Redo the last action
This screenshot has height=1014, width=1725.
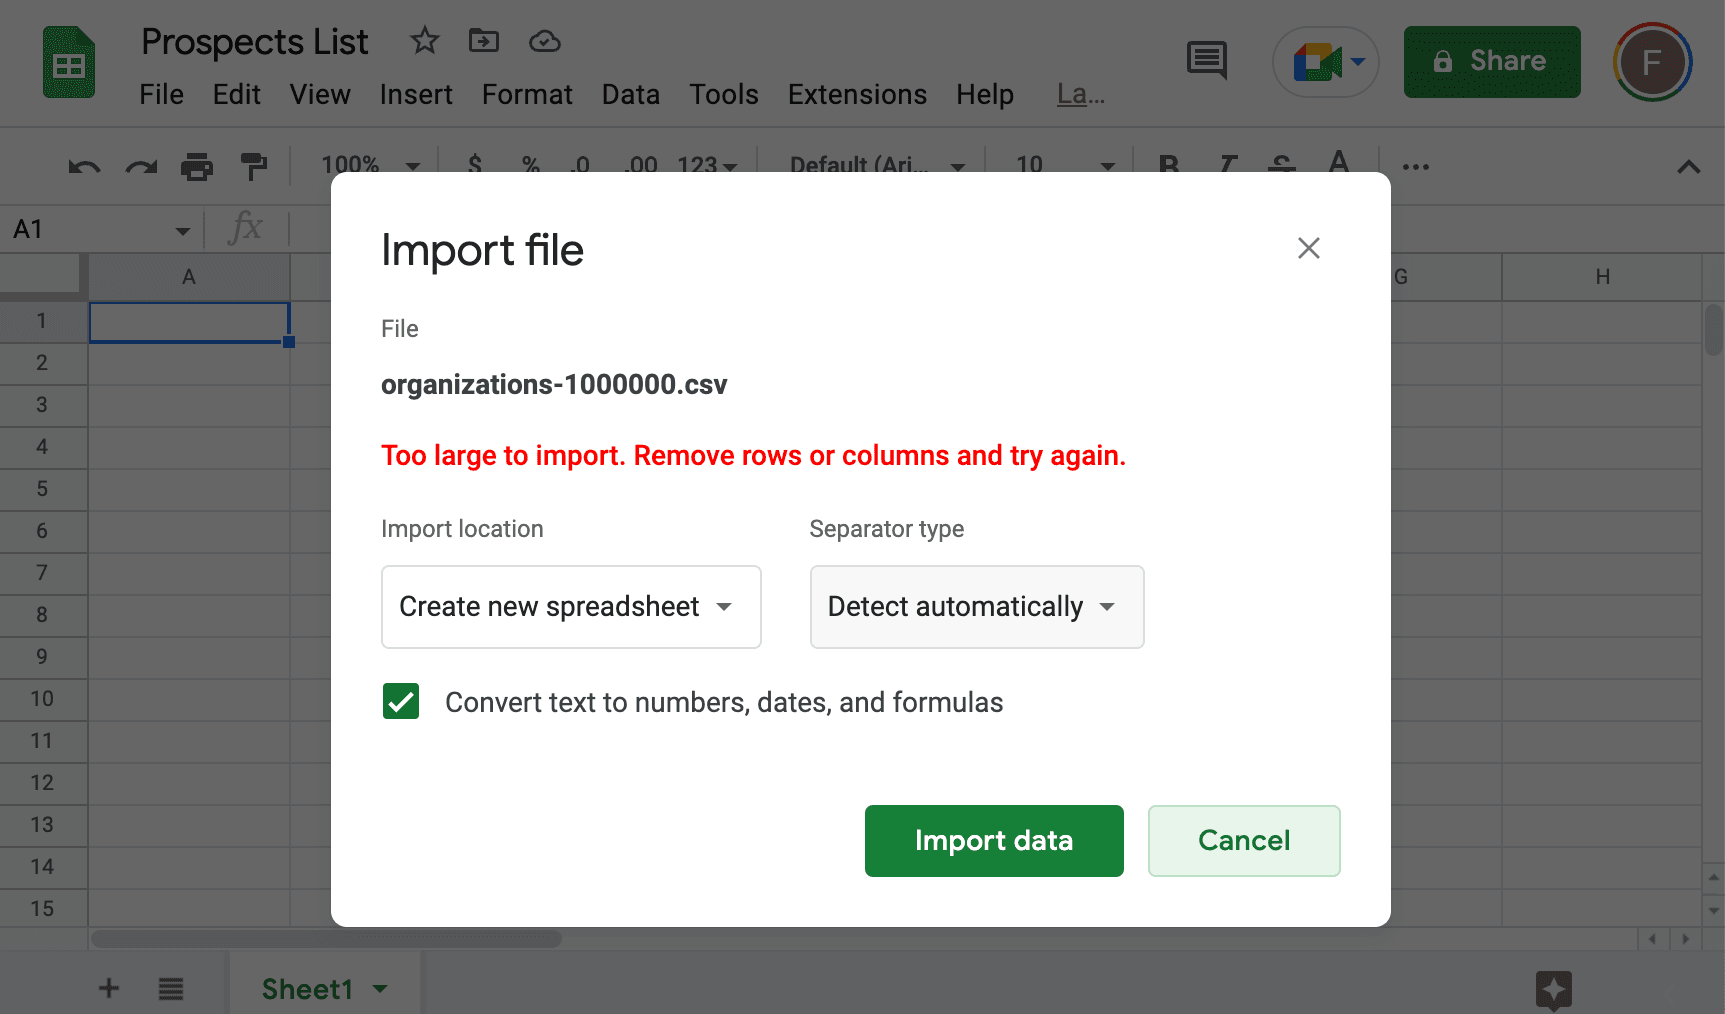[140, 166]
